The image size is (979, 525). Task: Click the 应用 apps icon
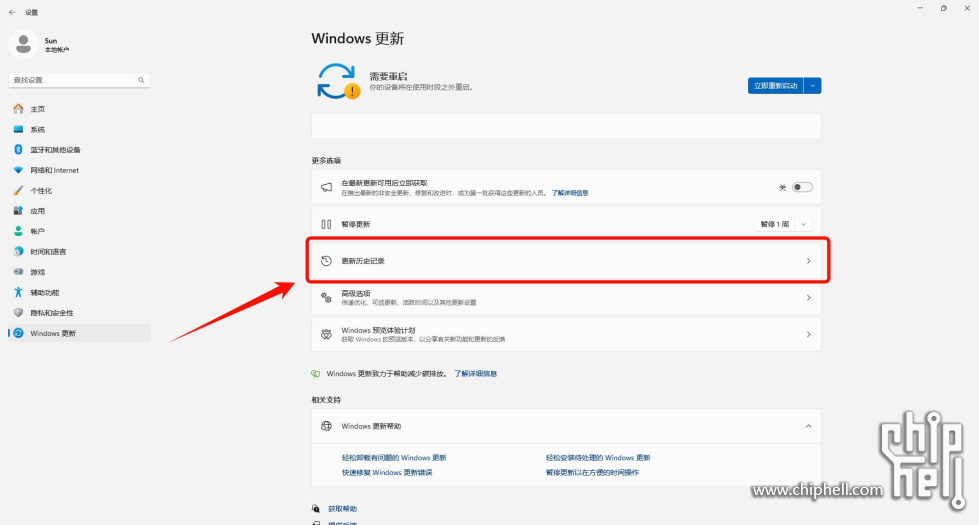pyautogui.click(x=18, y=211)
